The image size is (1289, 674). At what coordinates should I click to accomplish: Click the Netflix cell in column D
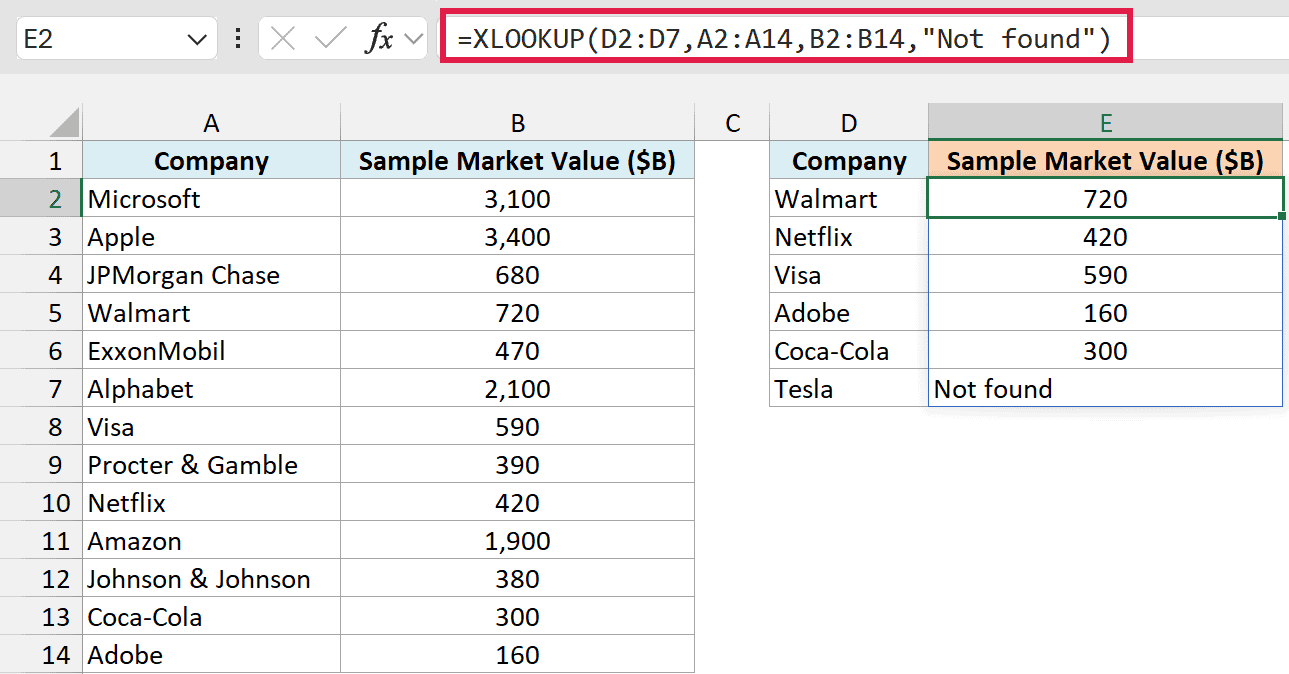(x=848, y=237)
